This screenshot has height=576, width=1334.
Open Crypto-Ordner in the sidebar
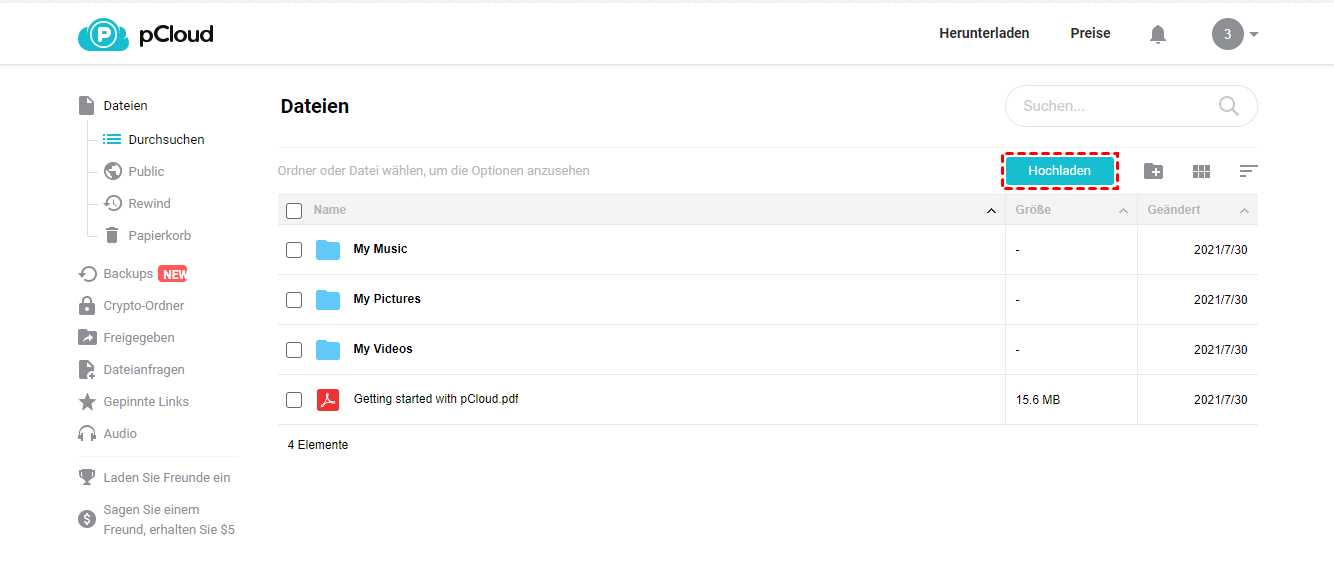pos(143,306)
